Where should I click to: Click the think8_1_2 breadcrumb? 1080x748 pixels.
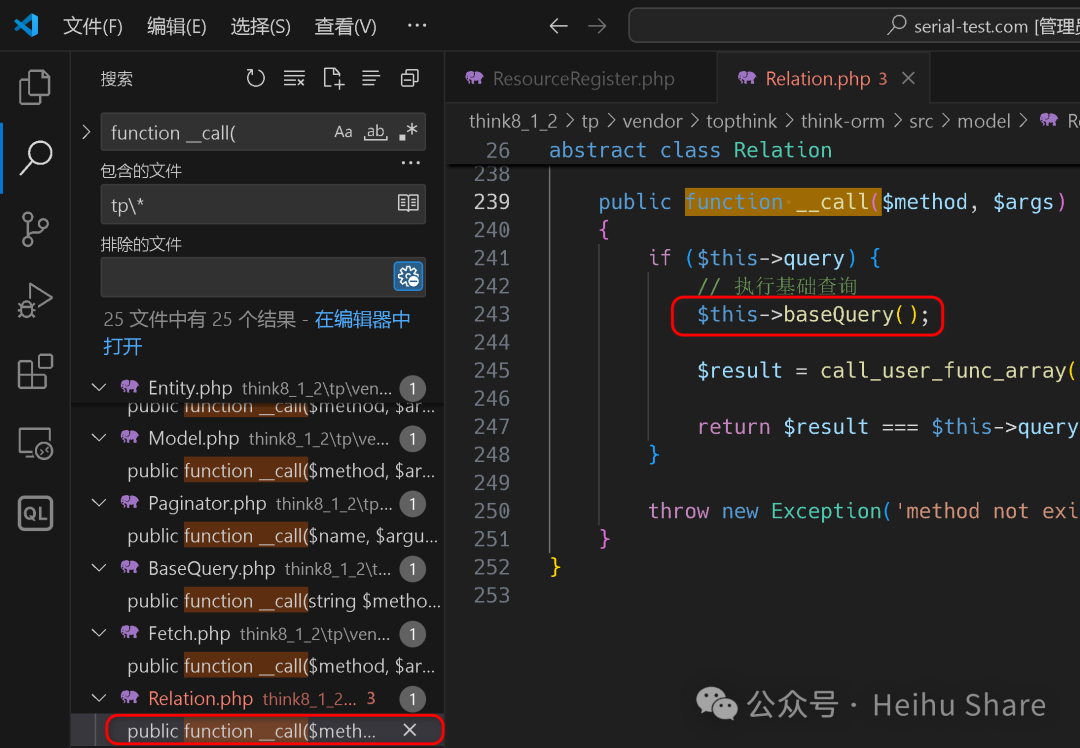click(513, 121)
